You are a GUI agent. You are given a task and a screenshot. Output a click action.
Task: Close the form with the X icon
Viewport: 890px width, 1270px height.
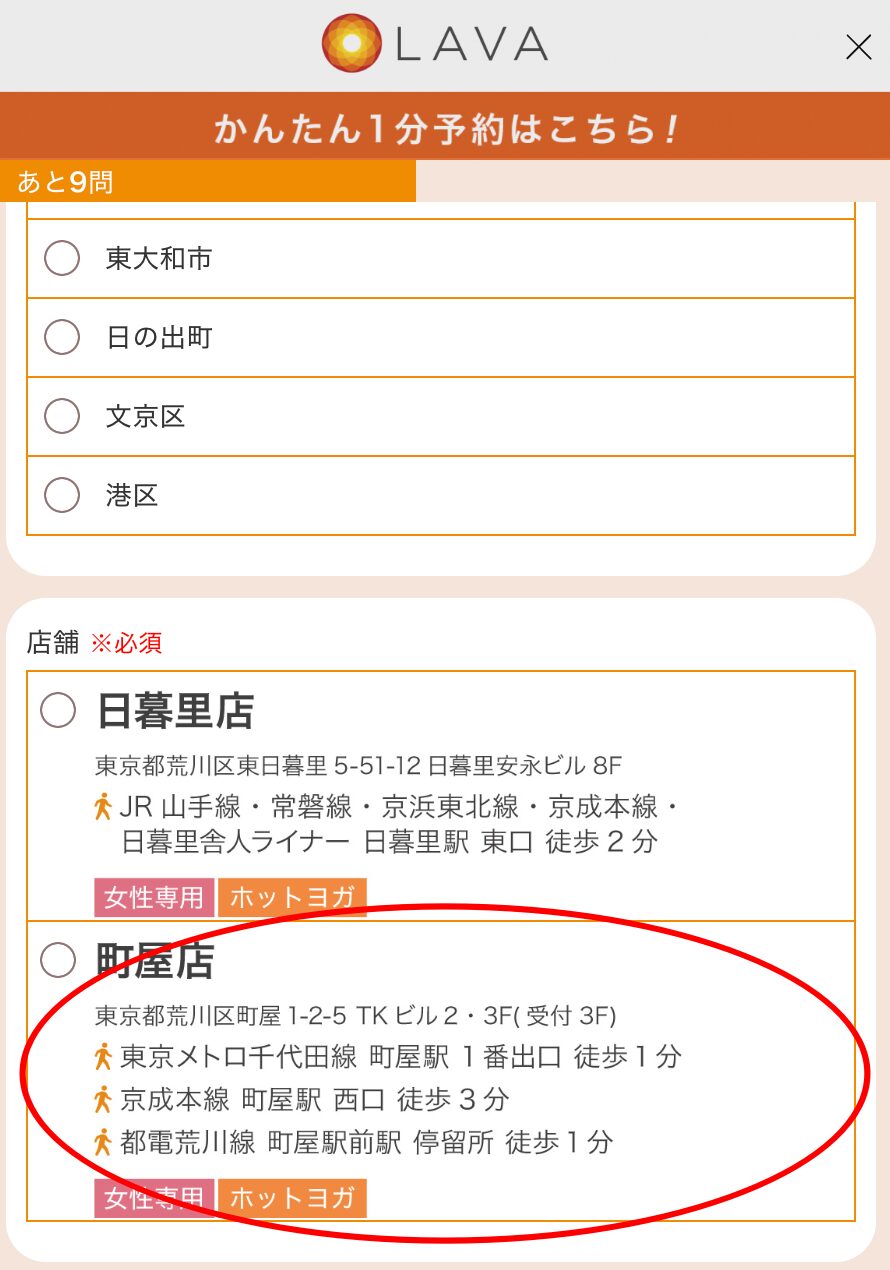[x=858, y=47]
